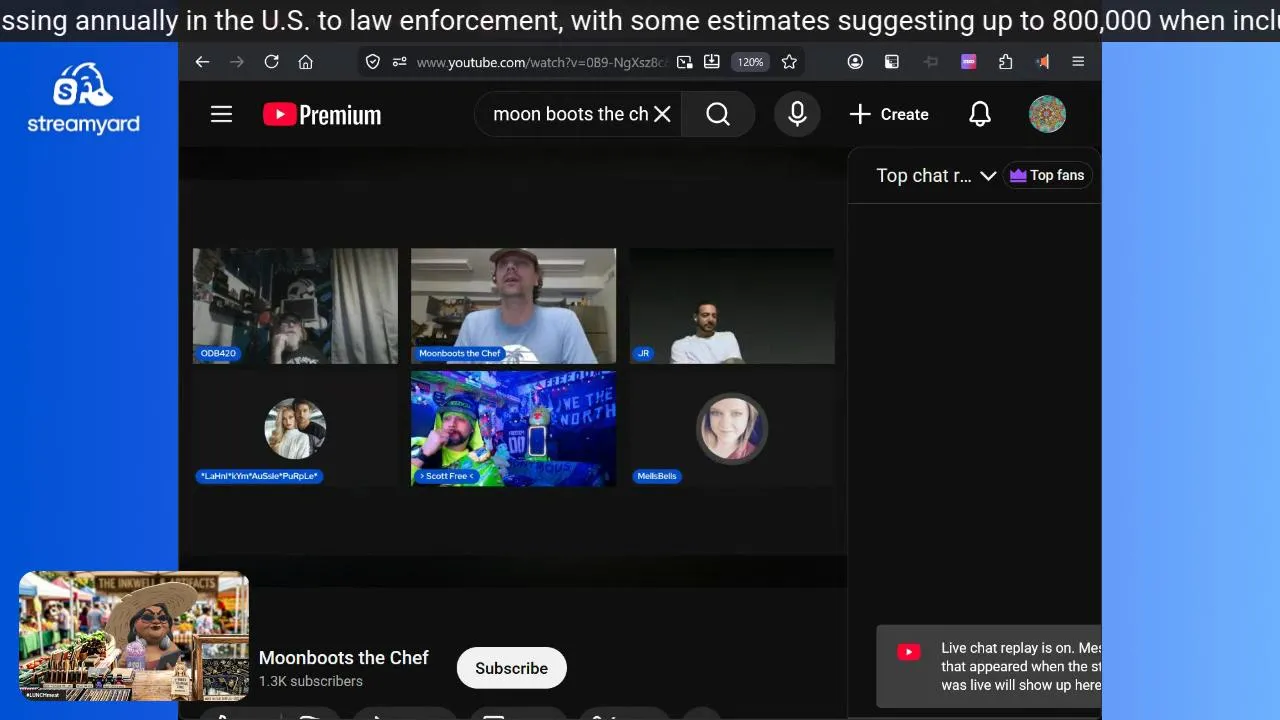This screenshot has width=1280, height=720.
Task: Click the 'Moonboots the Chef' tile name label
Action: [459, 353]
